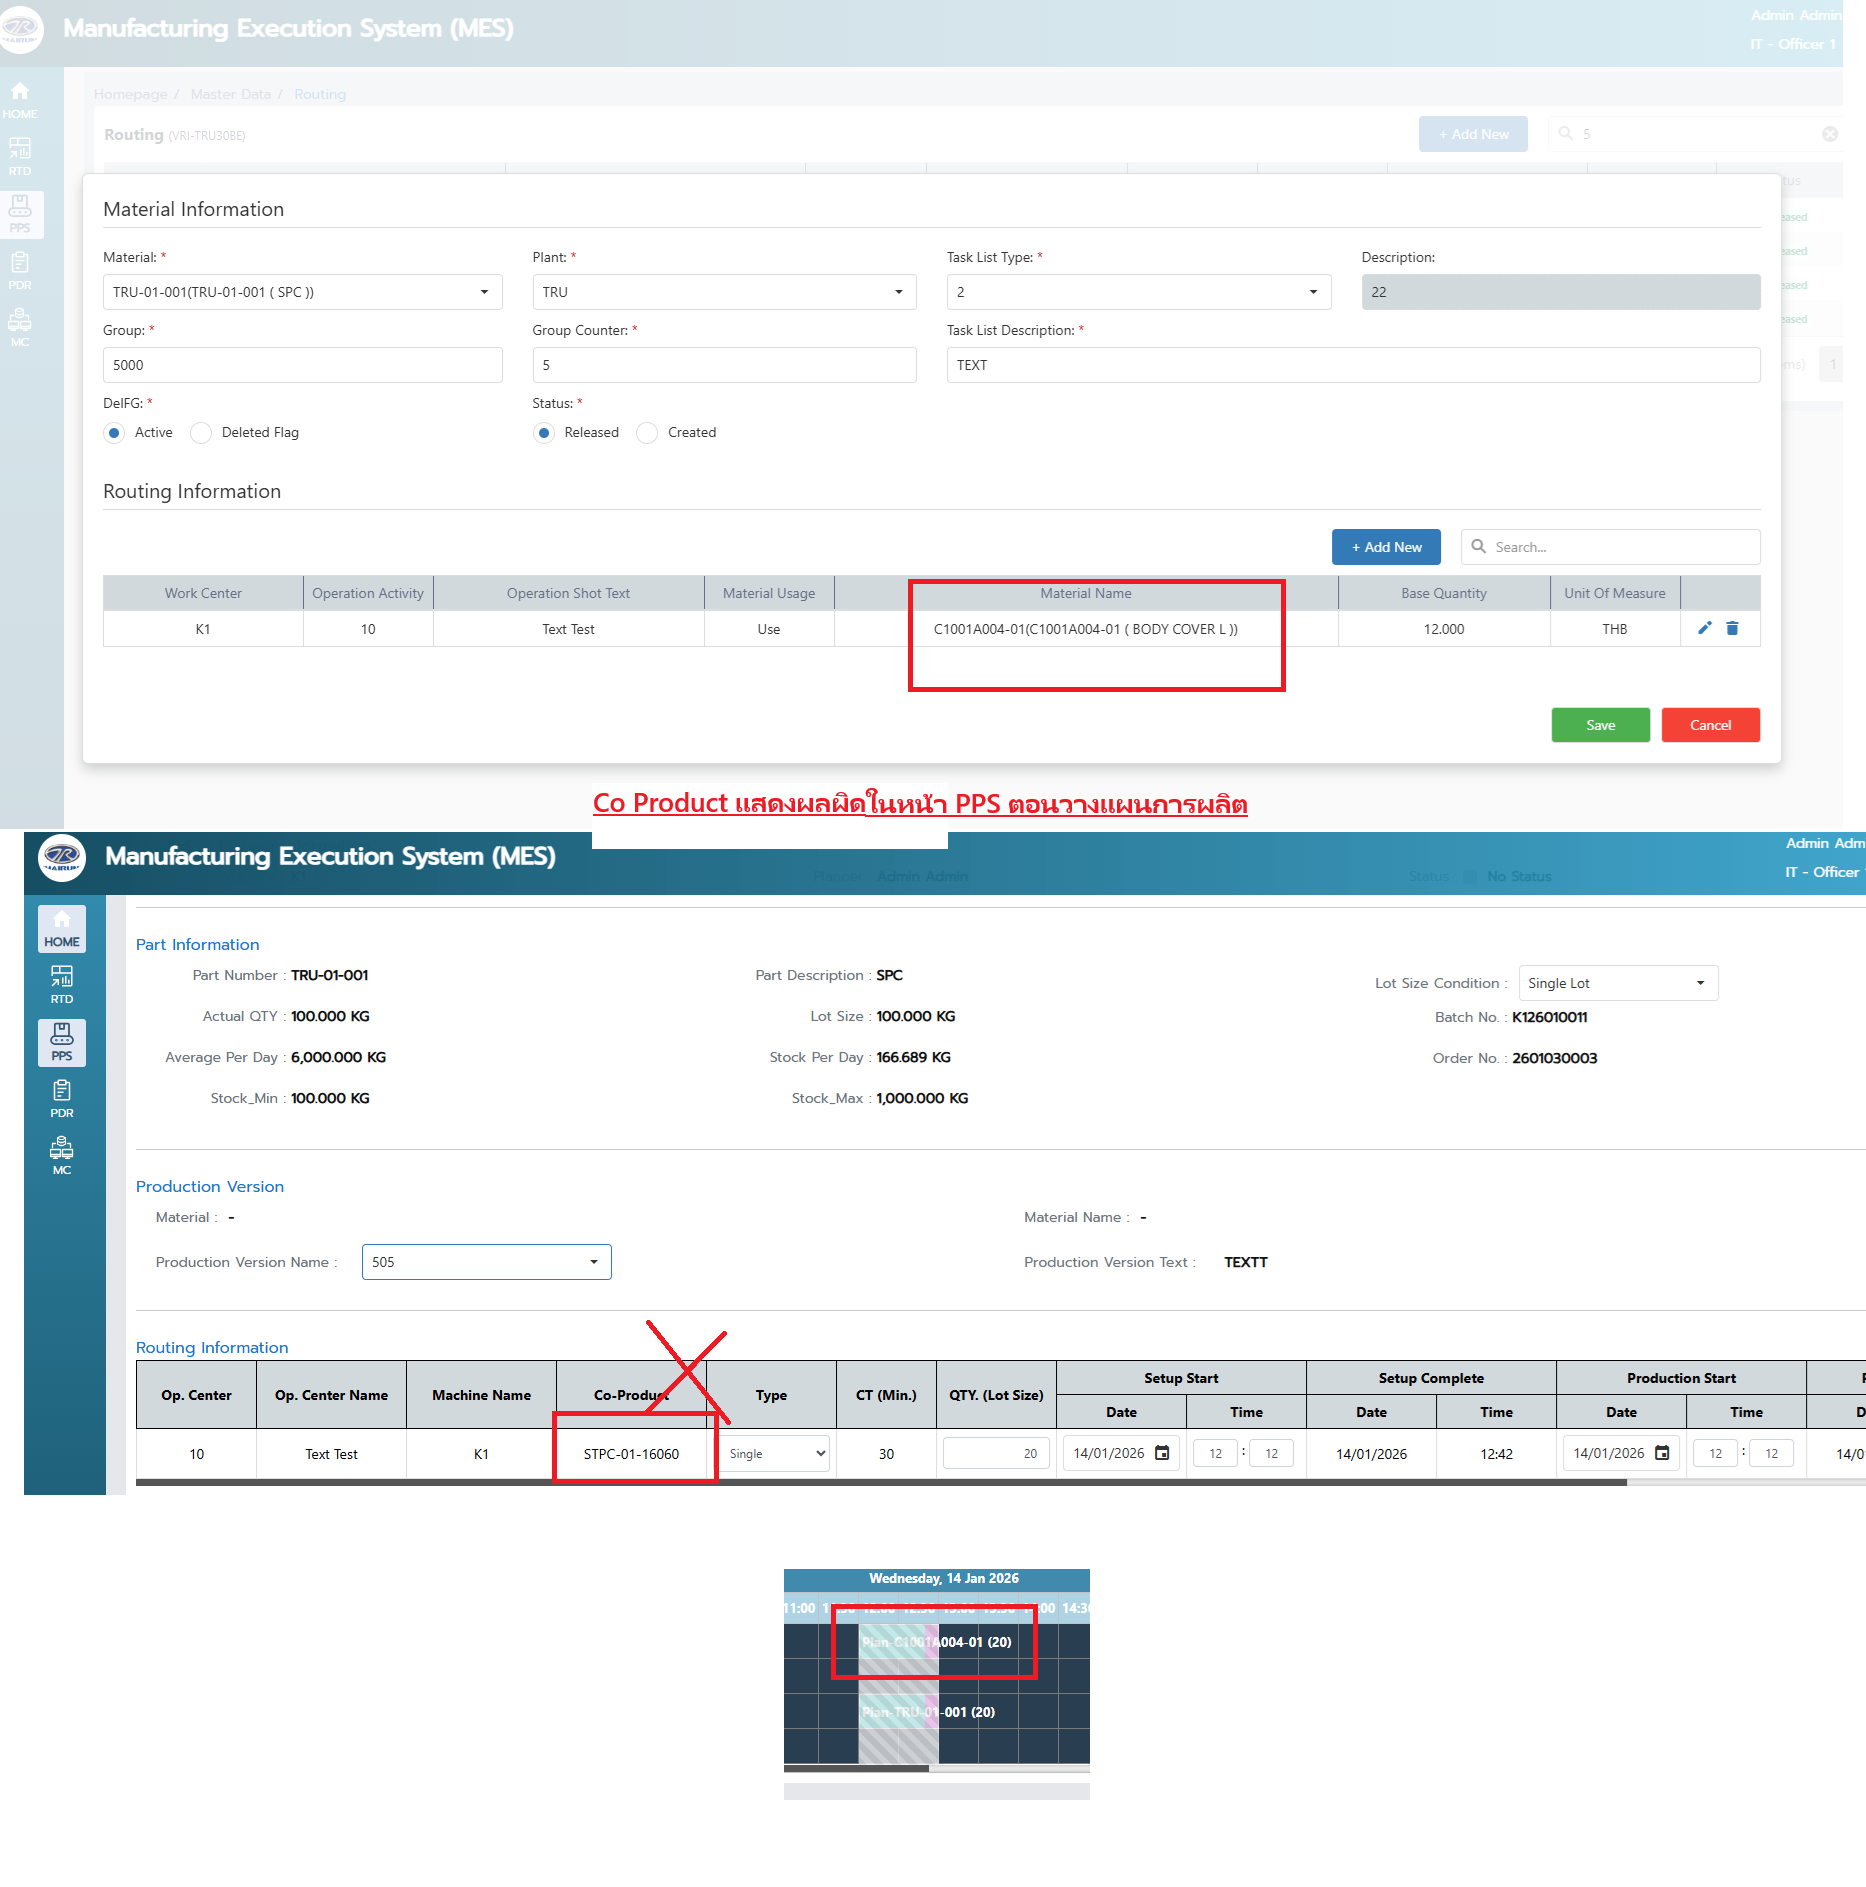Screen dimensions: 1866x1887
Task: Choose the Active DelFG radio button
Action: tap(115, 433)
